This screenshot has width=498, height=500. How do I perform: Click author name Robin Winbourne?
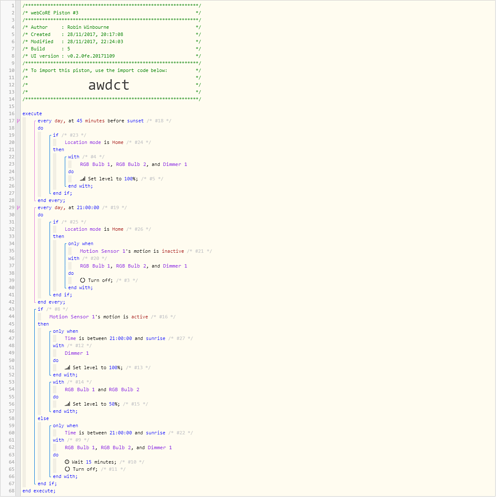point(88,27)
